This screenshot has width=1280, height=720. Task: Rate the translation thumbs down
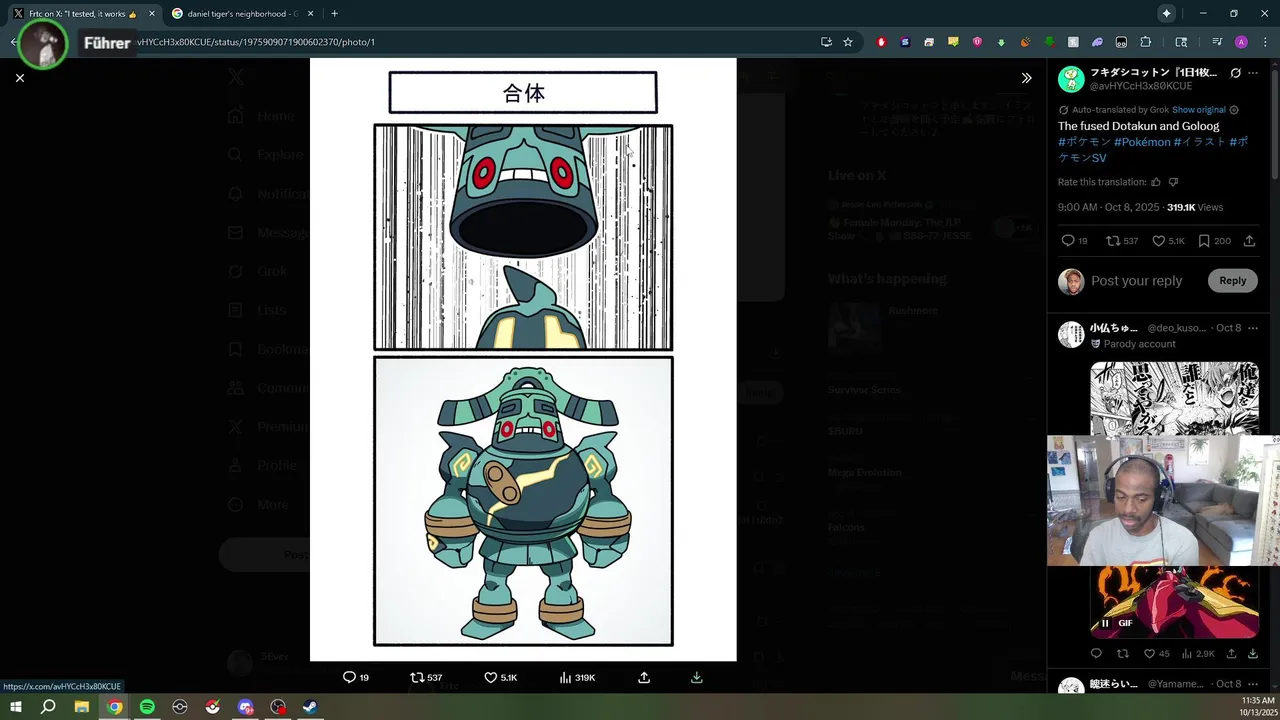(x=1174, y=182)
